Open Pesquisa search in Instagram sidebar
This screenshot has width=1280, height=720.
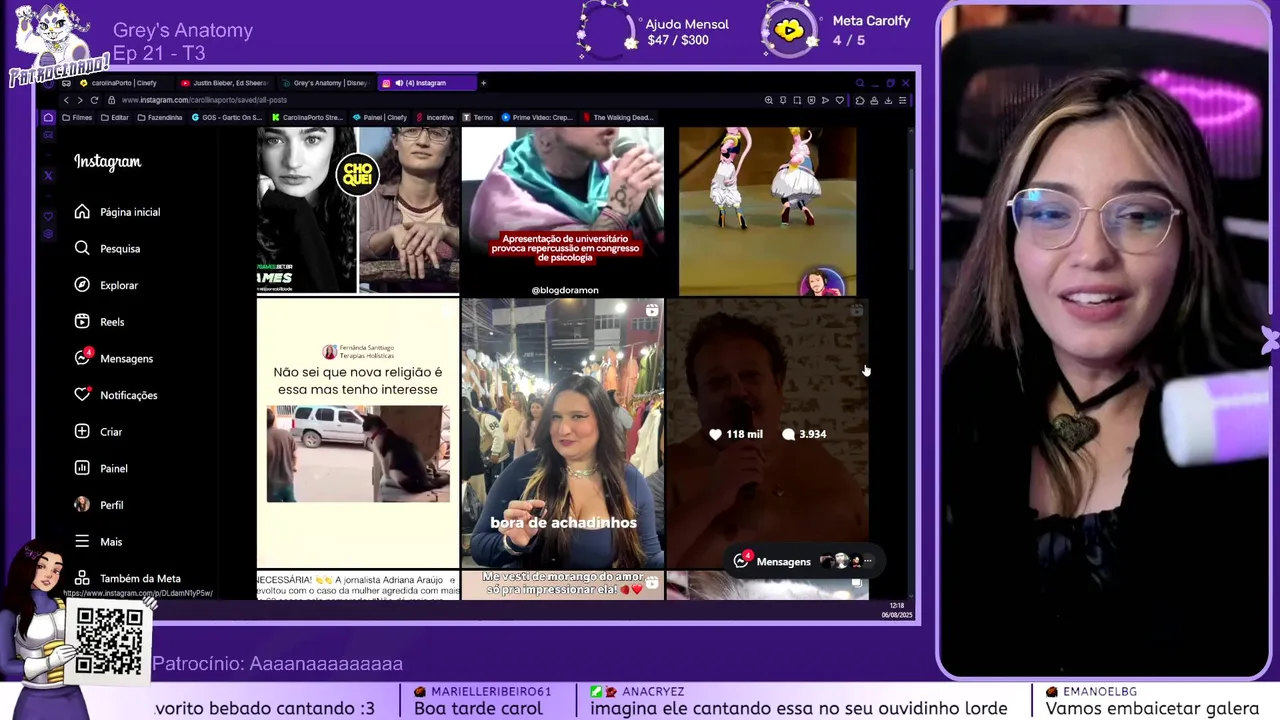tap(107, 248)
